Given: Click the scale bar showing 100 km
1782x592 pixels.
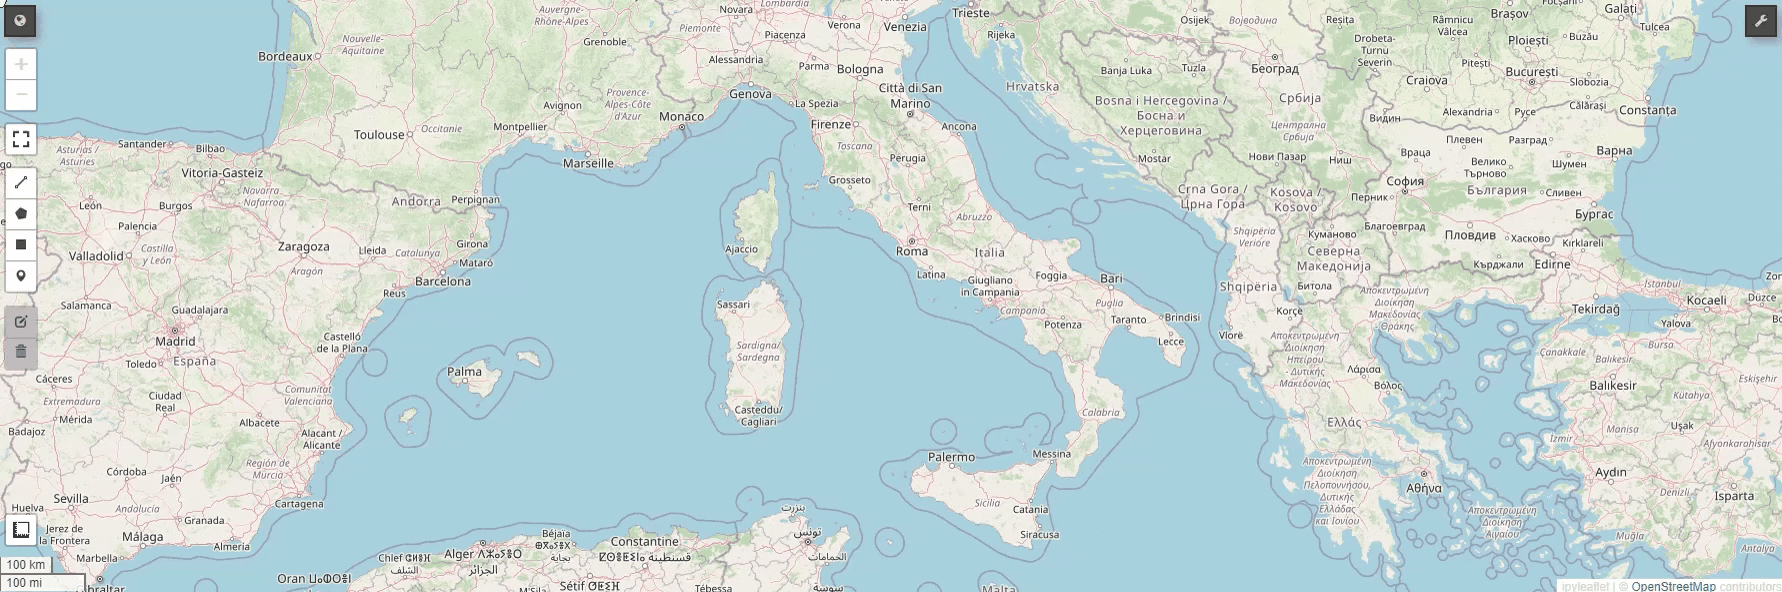Looking at the screenshot, I should tap(26, 565).
